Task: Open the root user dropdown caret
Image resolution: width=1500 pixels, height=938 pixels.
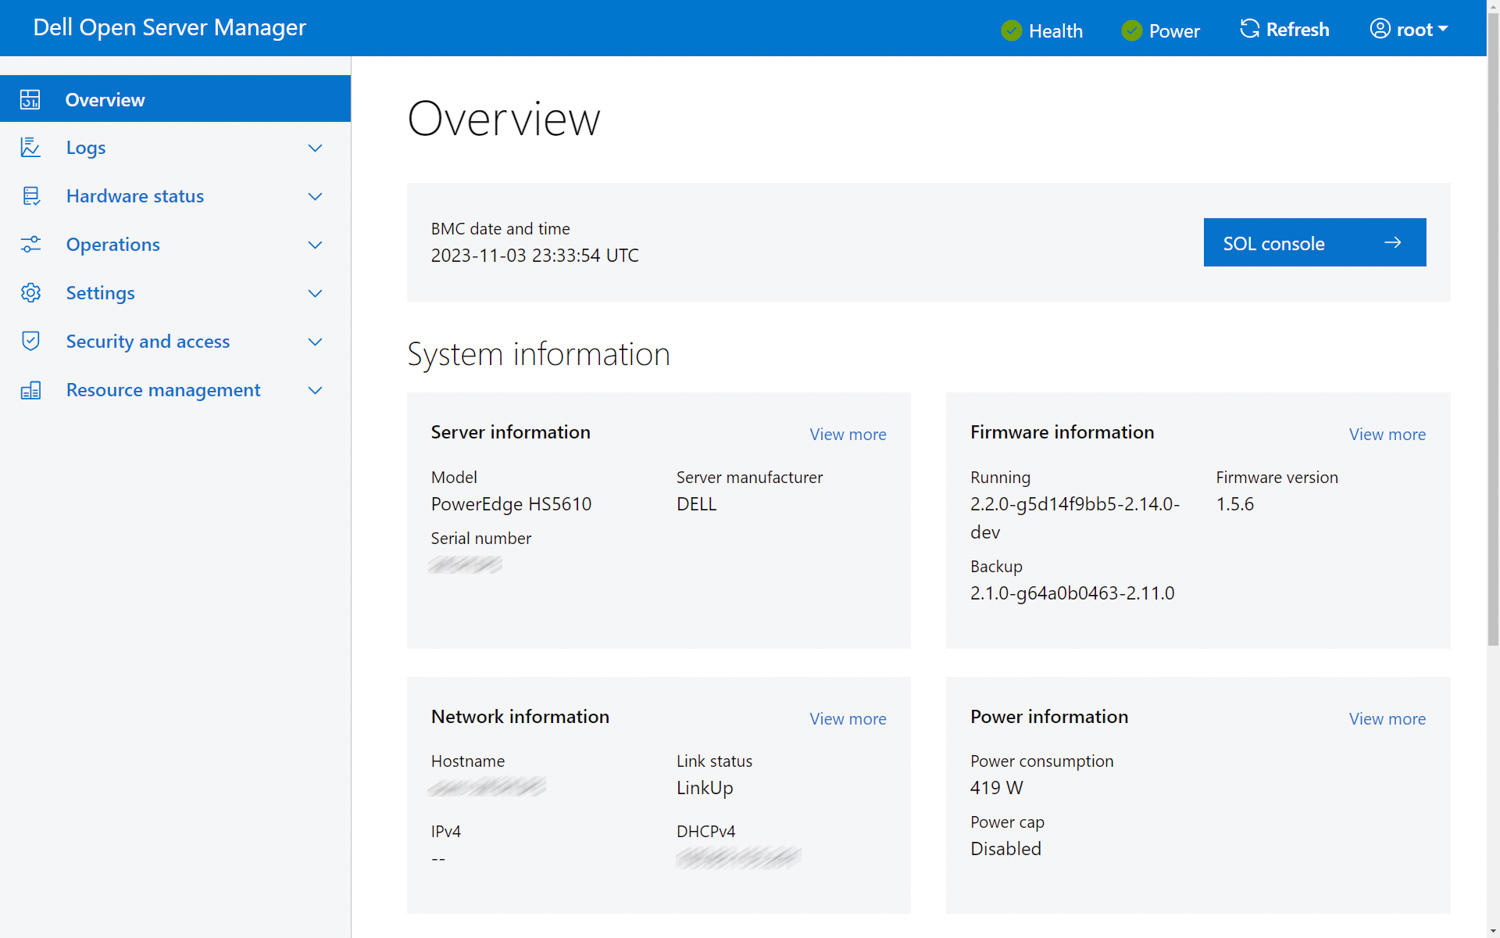Action: [1443, 30]
